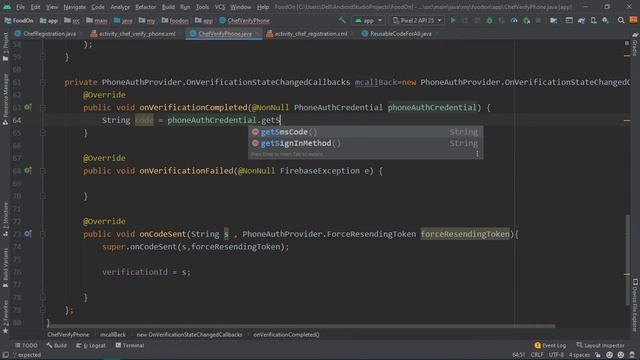
Task: Open the Layout Inspector panel
Action: (600, 345)
